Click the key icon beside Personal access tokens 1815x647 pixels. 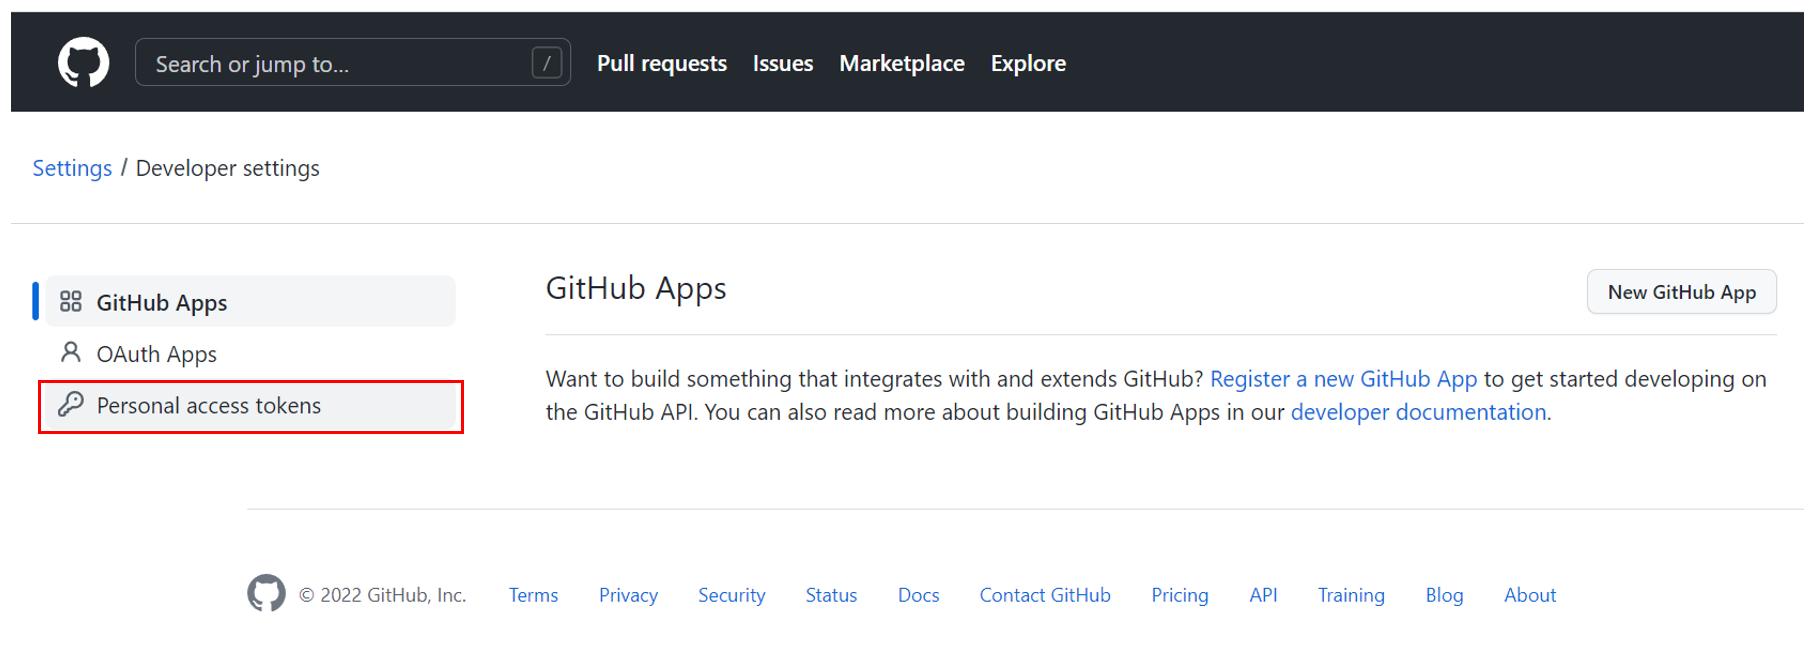pos(70,404)
